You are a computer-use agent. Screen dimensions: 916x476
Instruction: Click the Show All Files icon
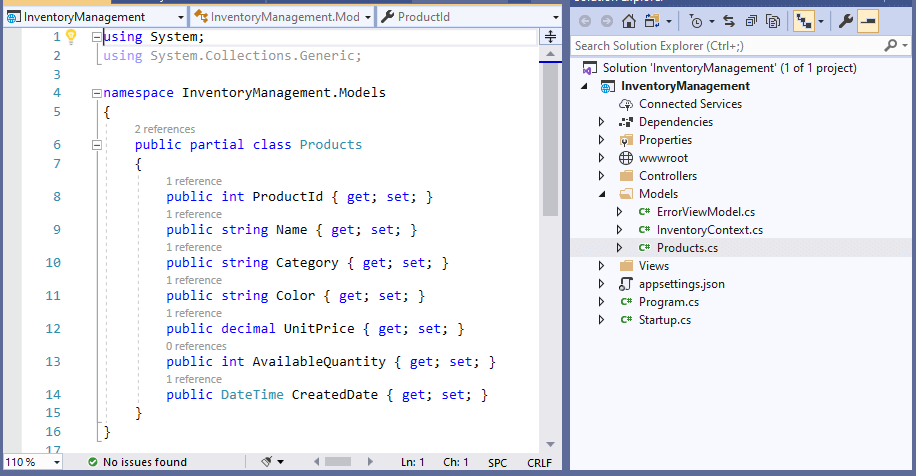pos(773,21)
